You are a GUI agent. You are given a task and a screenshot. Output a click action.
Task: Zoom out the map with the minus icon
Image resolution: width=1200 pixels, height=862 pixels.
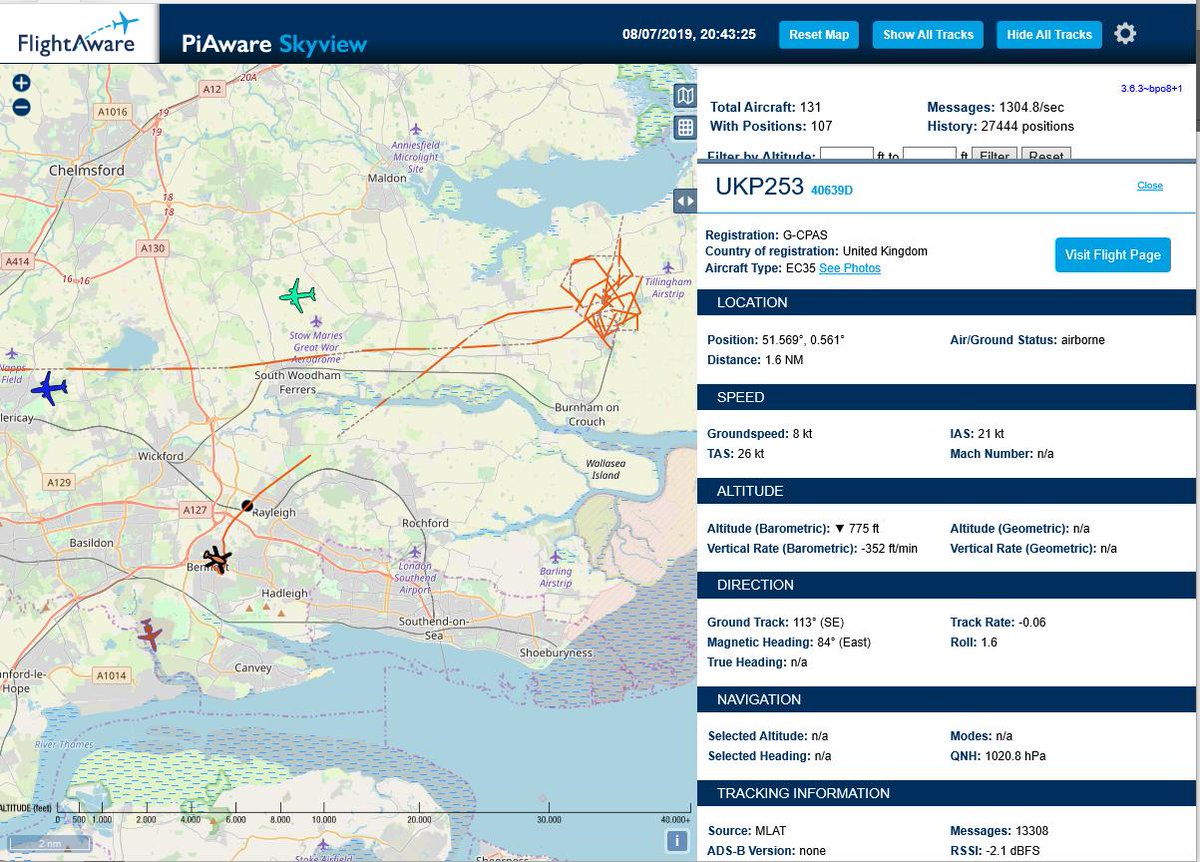(21, 107)
